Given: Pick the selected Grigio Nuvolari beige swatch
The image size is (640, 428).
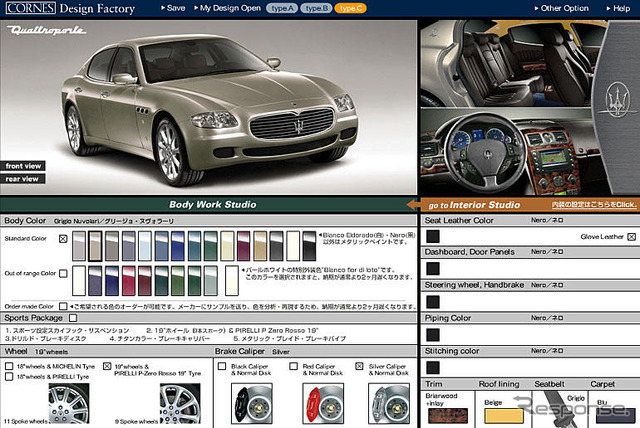Looking at the screenshot, I should click(x=95, y=246).
